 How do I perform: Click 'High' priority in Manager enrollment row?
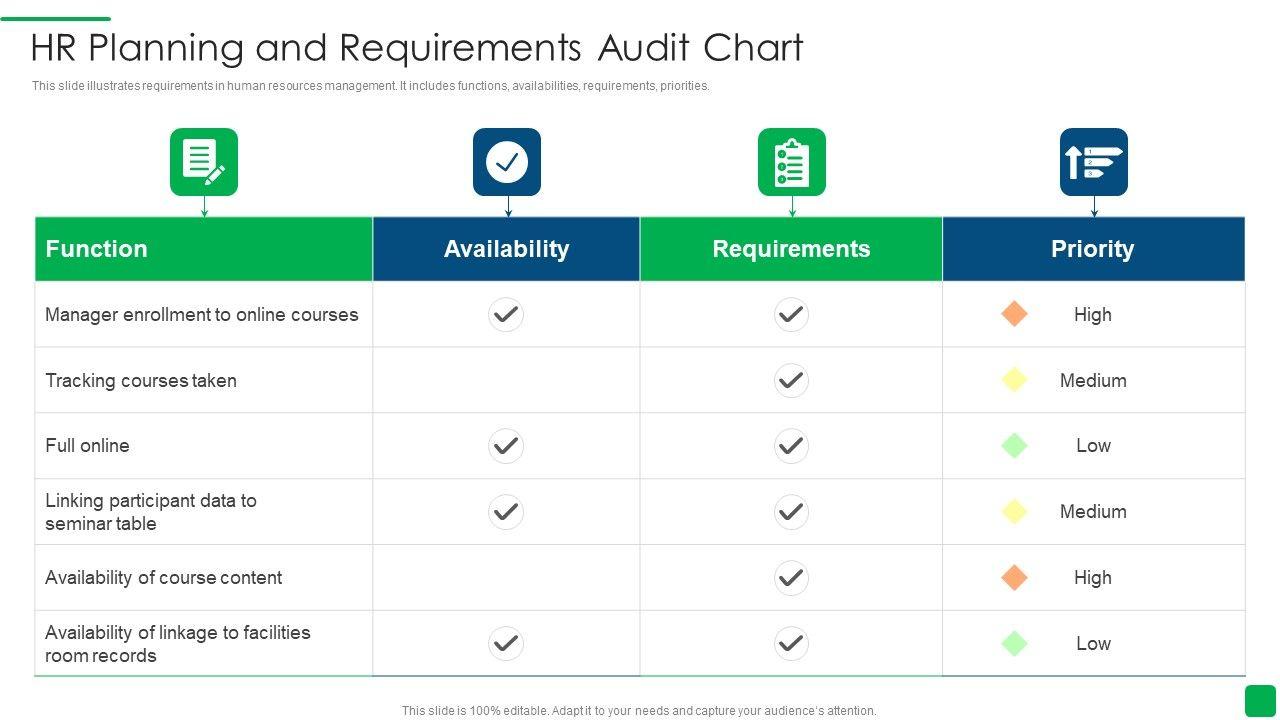click(1093, 314)
